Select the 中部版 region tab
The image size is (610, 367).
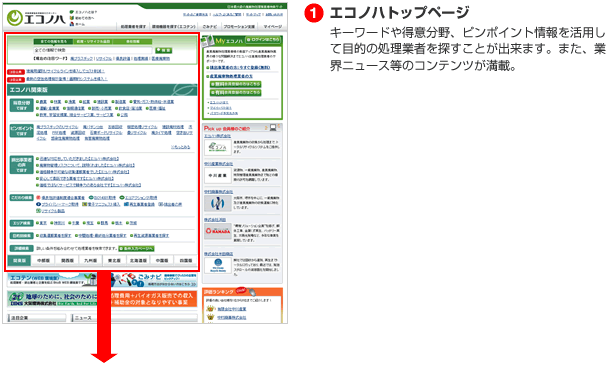pyautogui.click(x=43, y=260)
